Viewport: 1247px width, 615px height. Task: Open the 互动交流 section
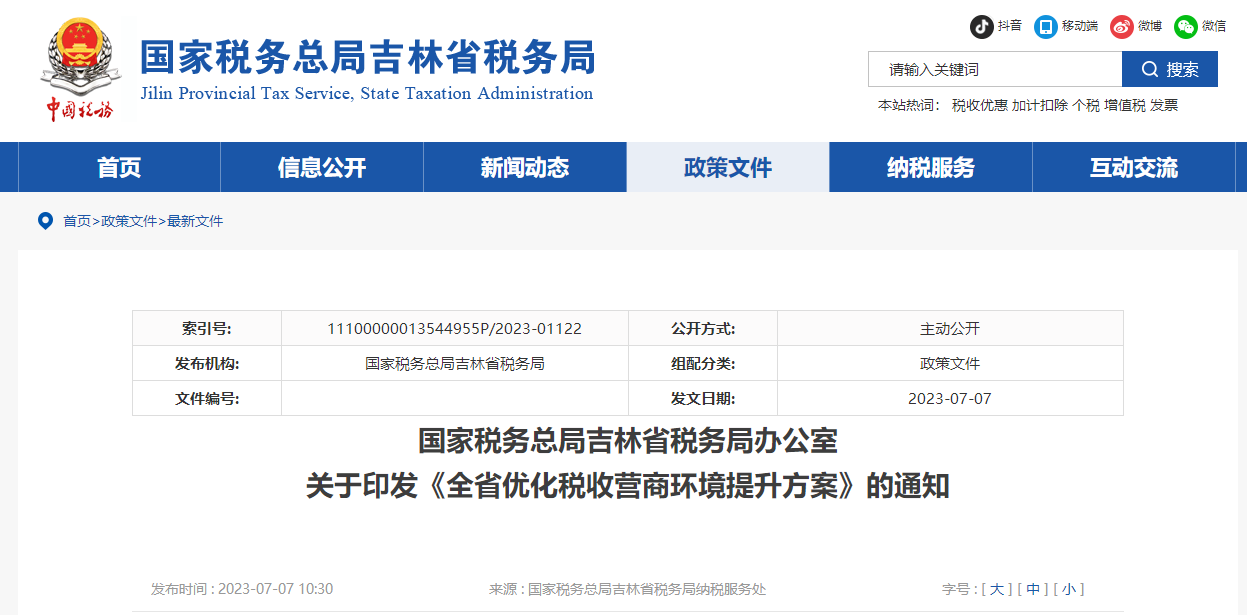(1133, 167)
